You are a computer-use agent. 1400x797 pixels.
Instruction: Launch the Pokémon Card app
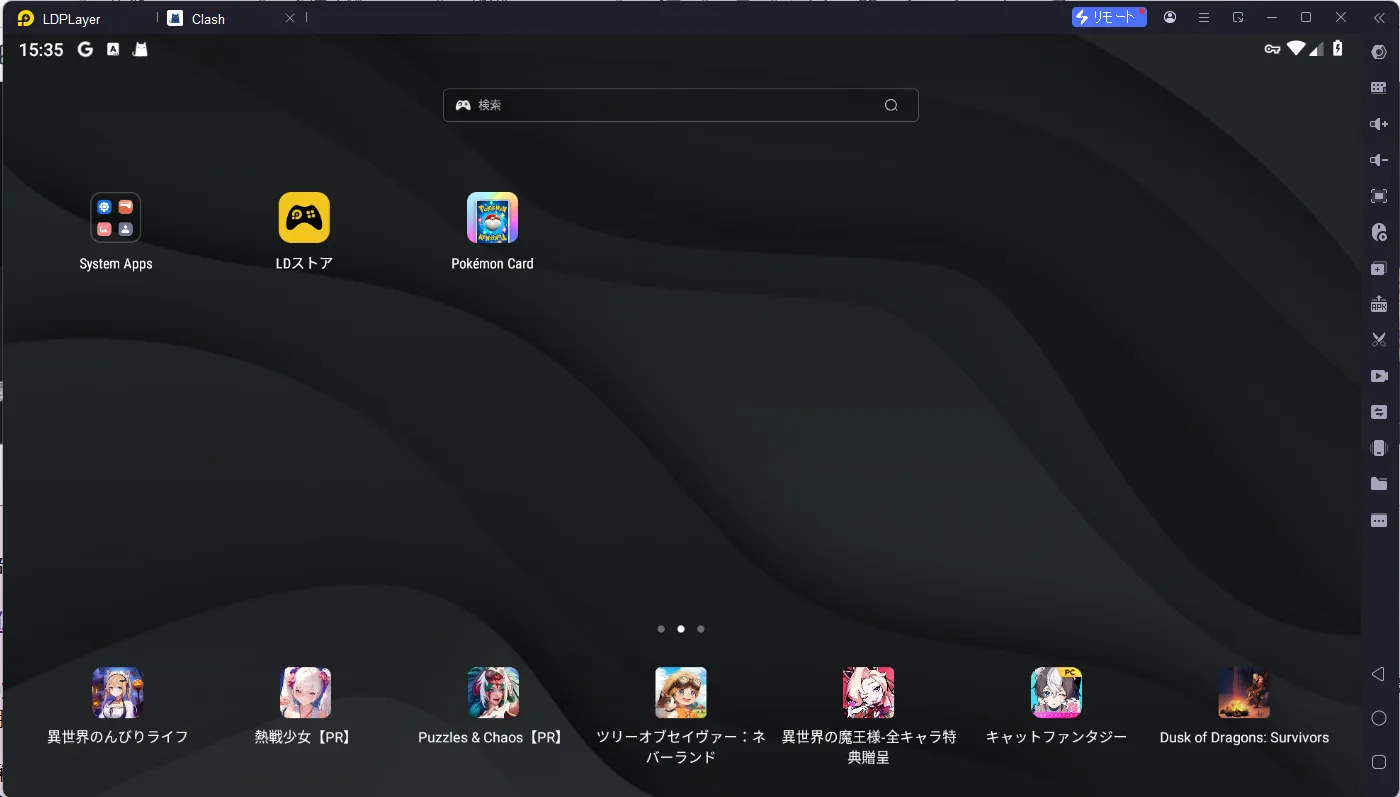492,218
